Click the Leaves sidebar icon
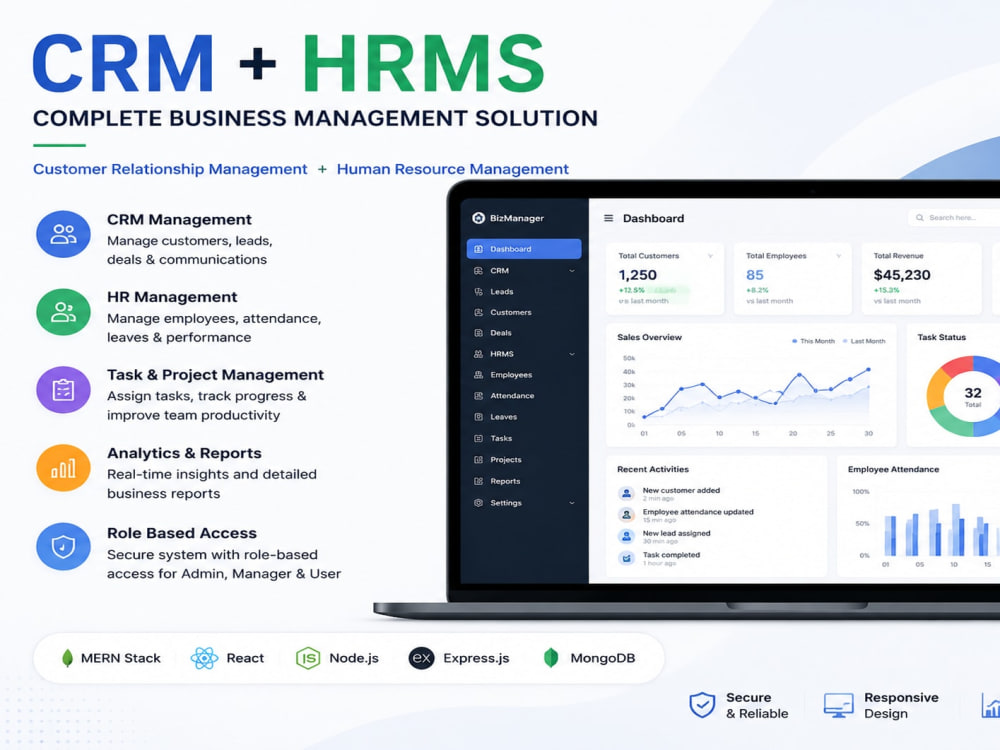1000x750 pixels. click(478, 417)
